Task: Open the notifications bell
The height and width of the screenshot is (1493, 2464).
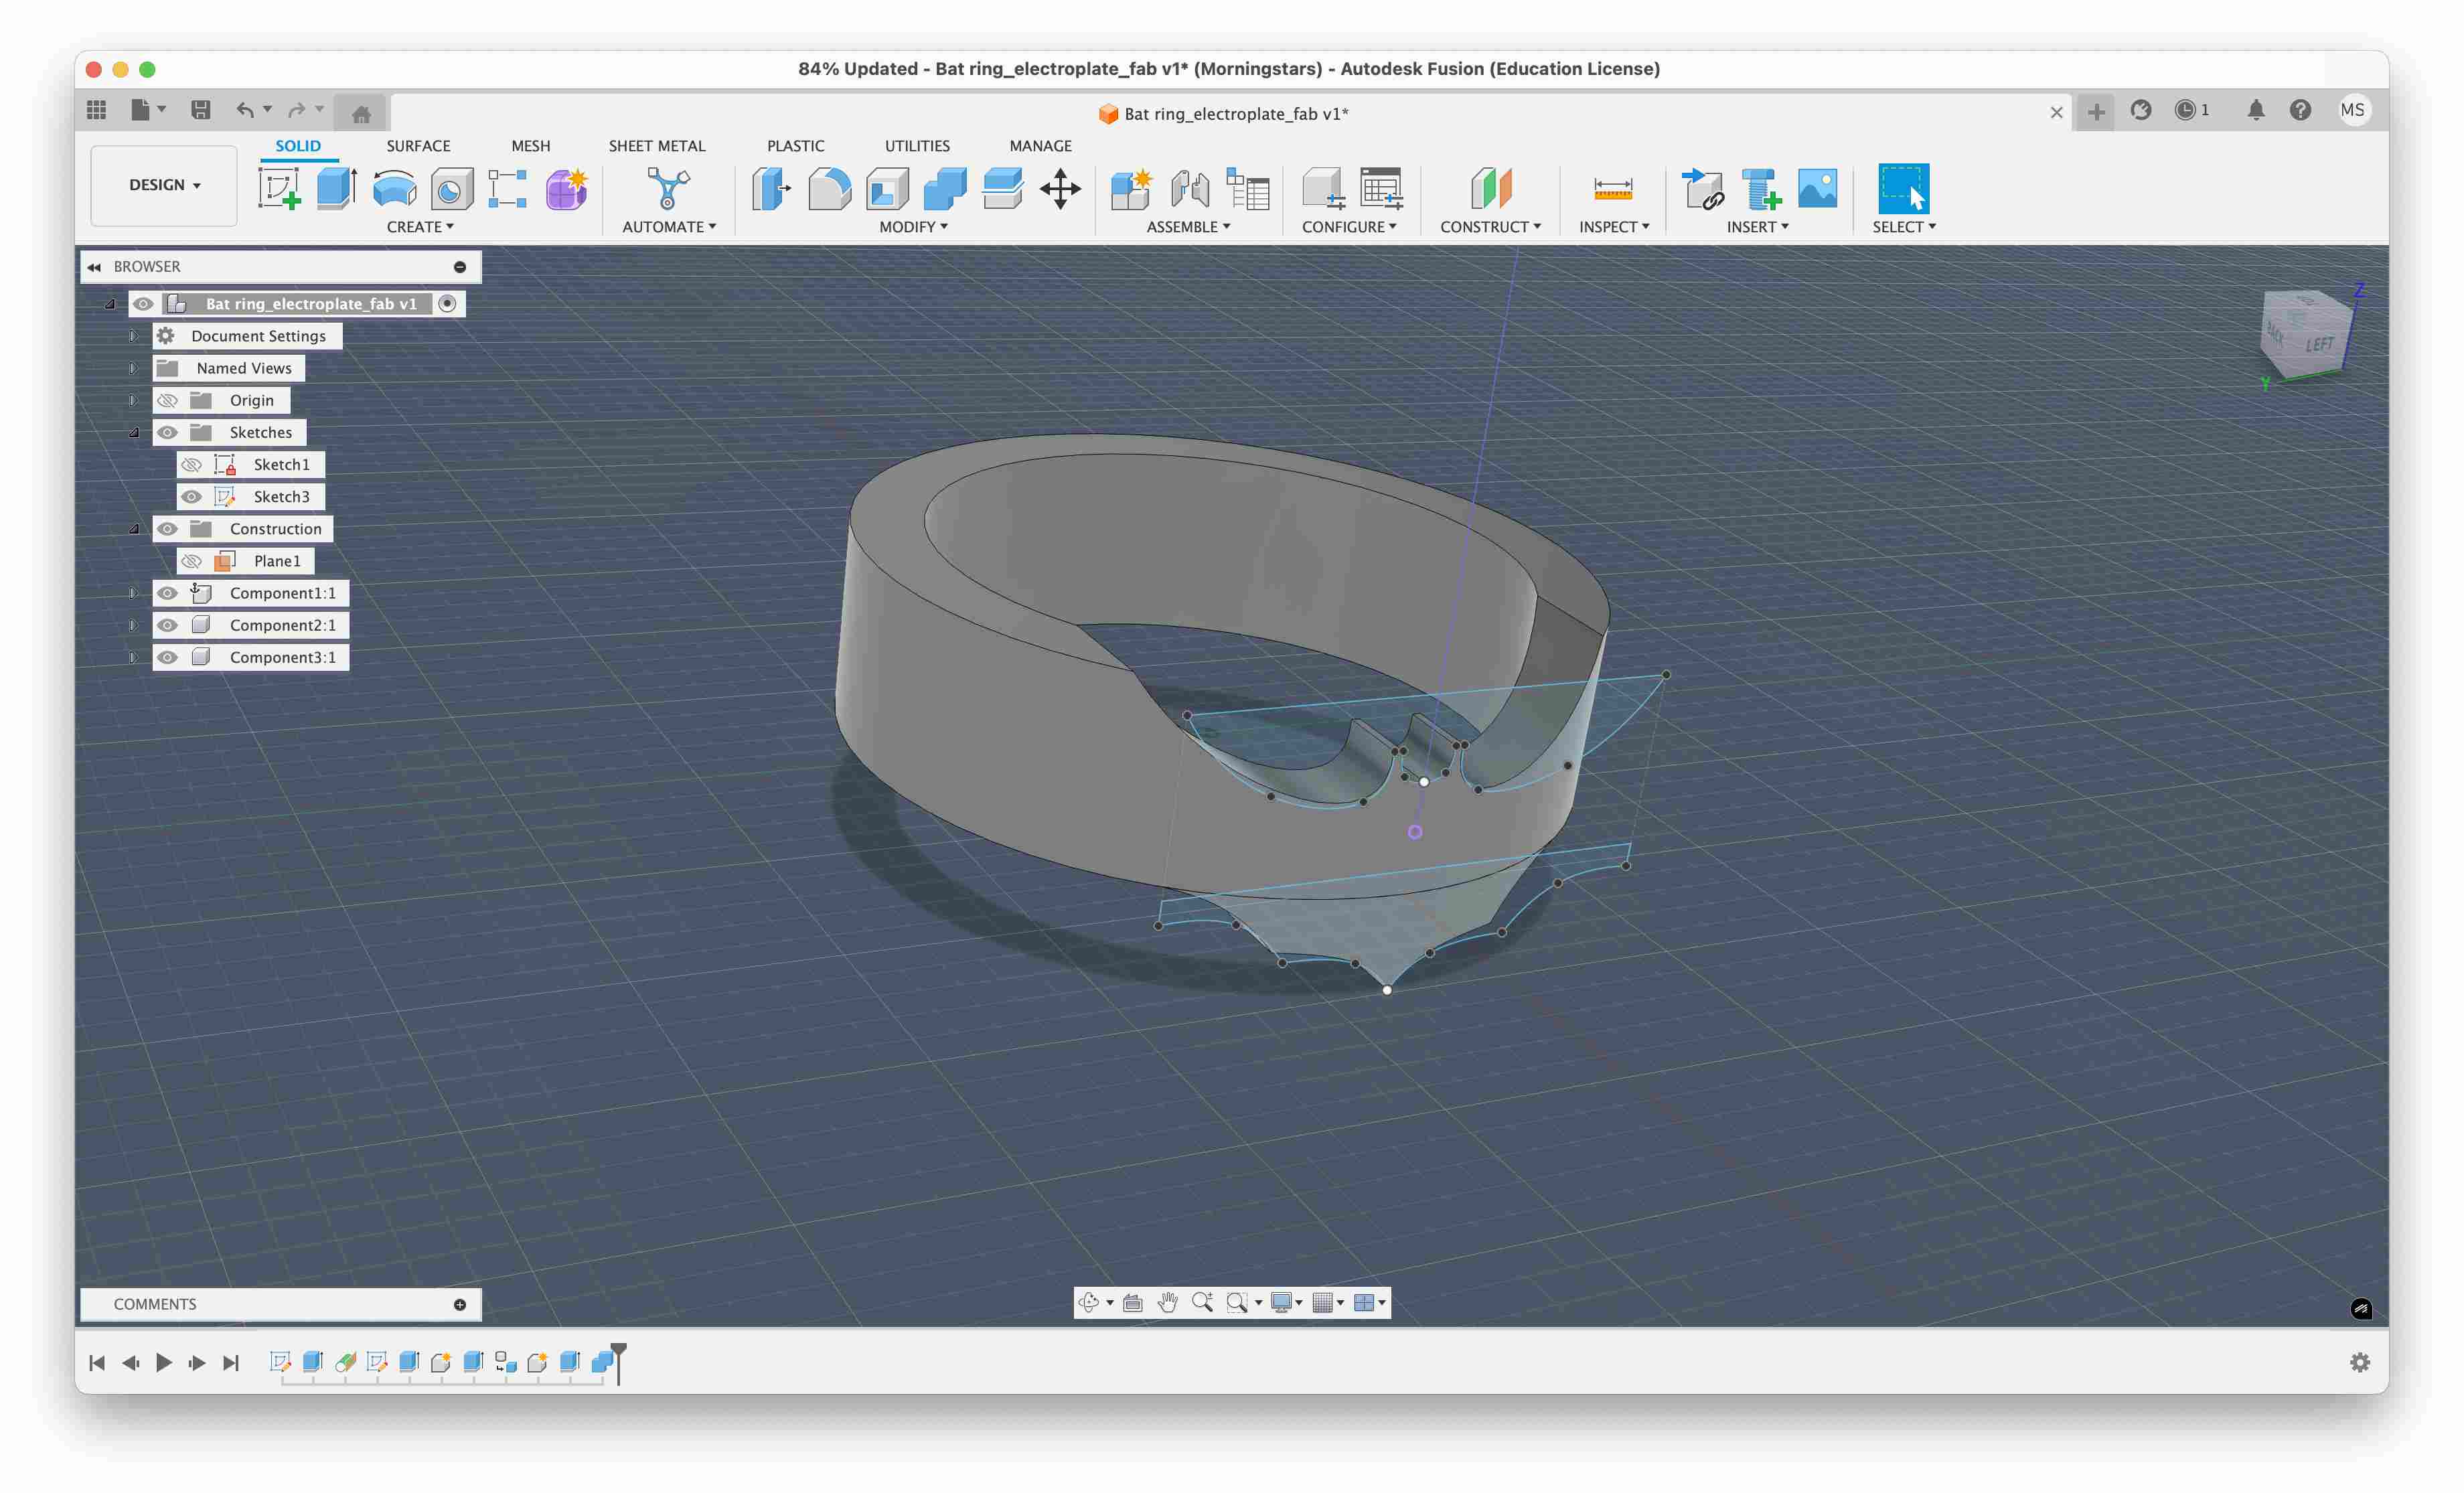Action: 2255,110
